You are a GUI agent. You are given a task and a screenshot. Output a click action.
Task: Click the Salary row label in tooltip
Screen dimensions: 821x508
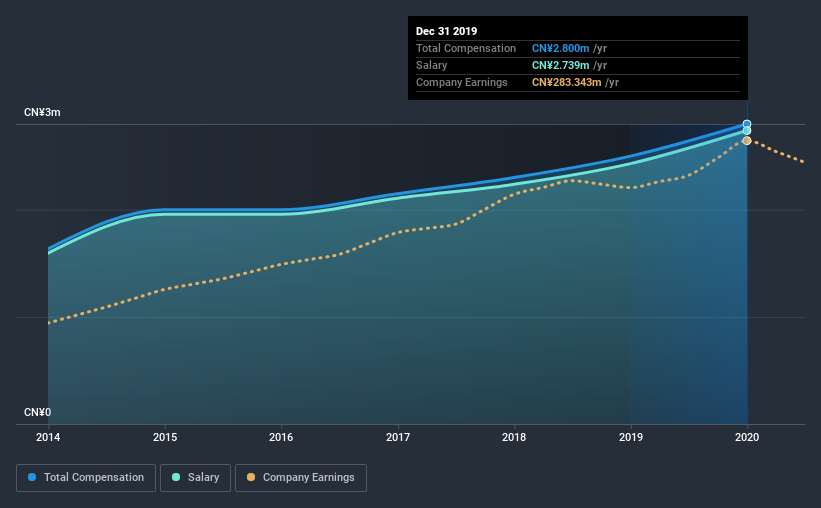pyautogui.click(x=431, y=65)
